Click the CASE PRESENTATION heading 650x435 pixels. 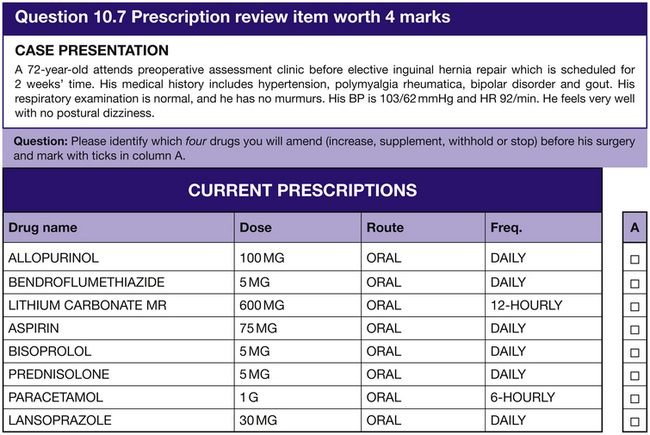pos(93,50)
